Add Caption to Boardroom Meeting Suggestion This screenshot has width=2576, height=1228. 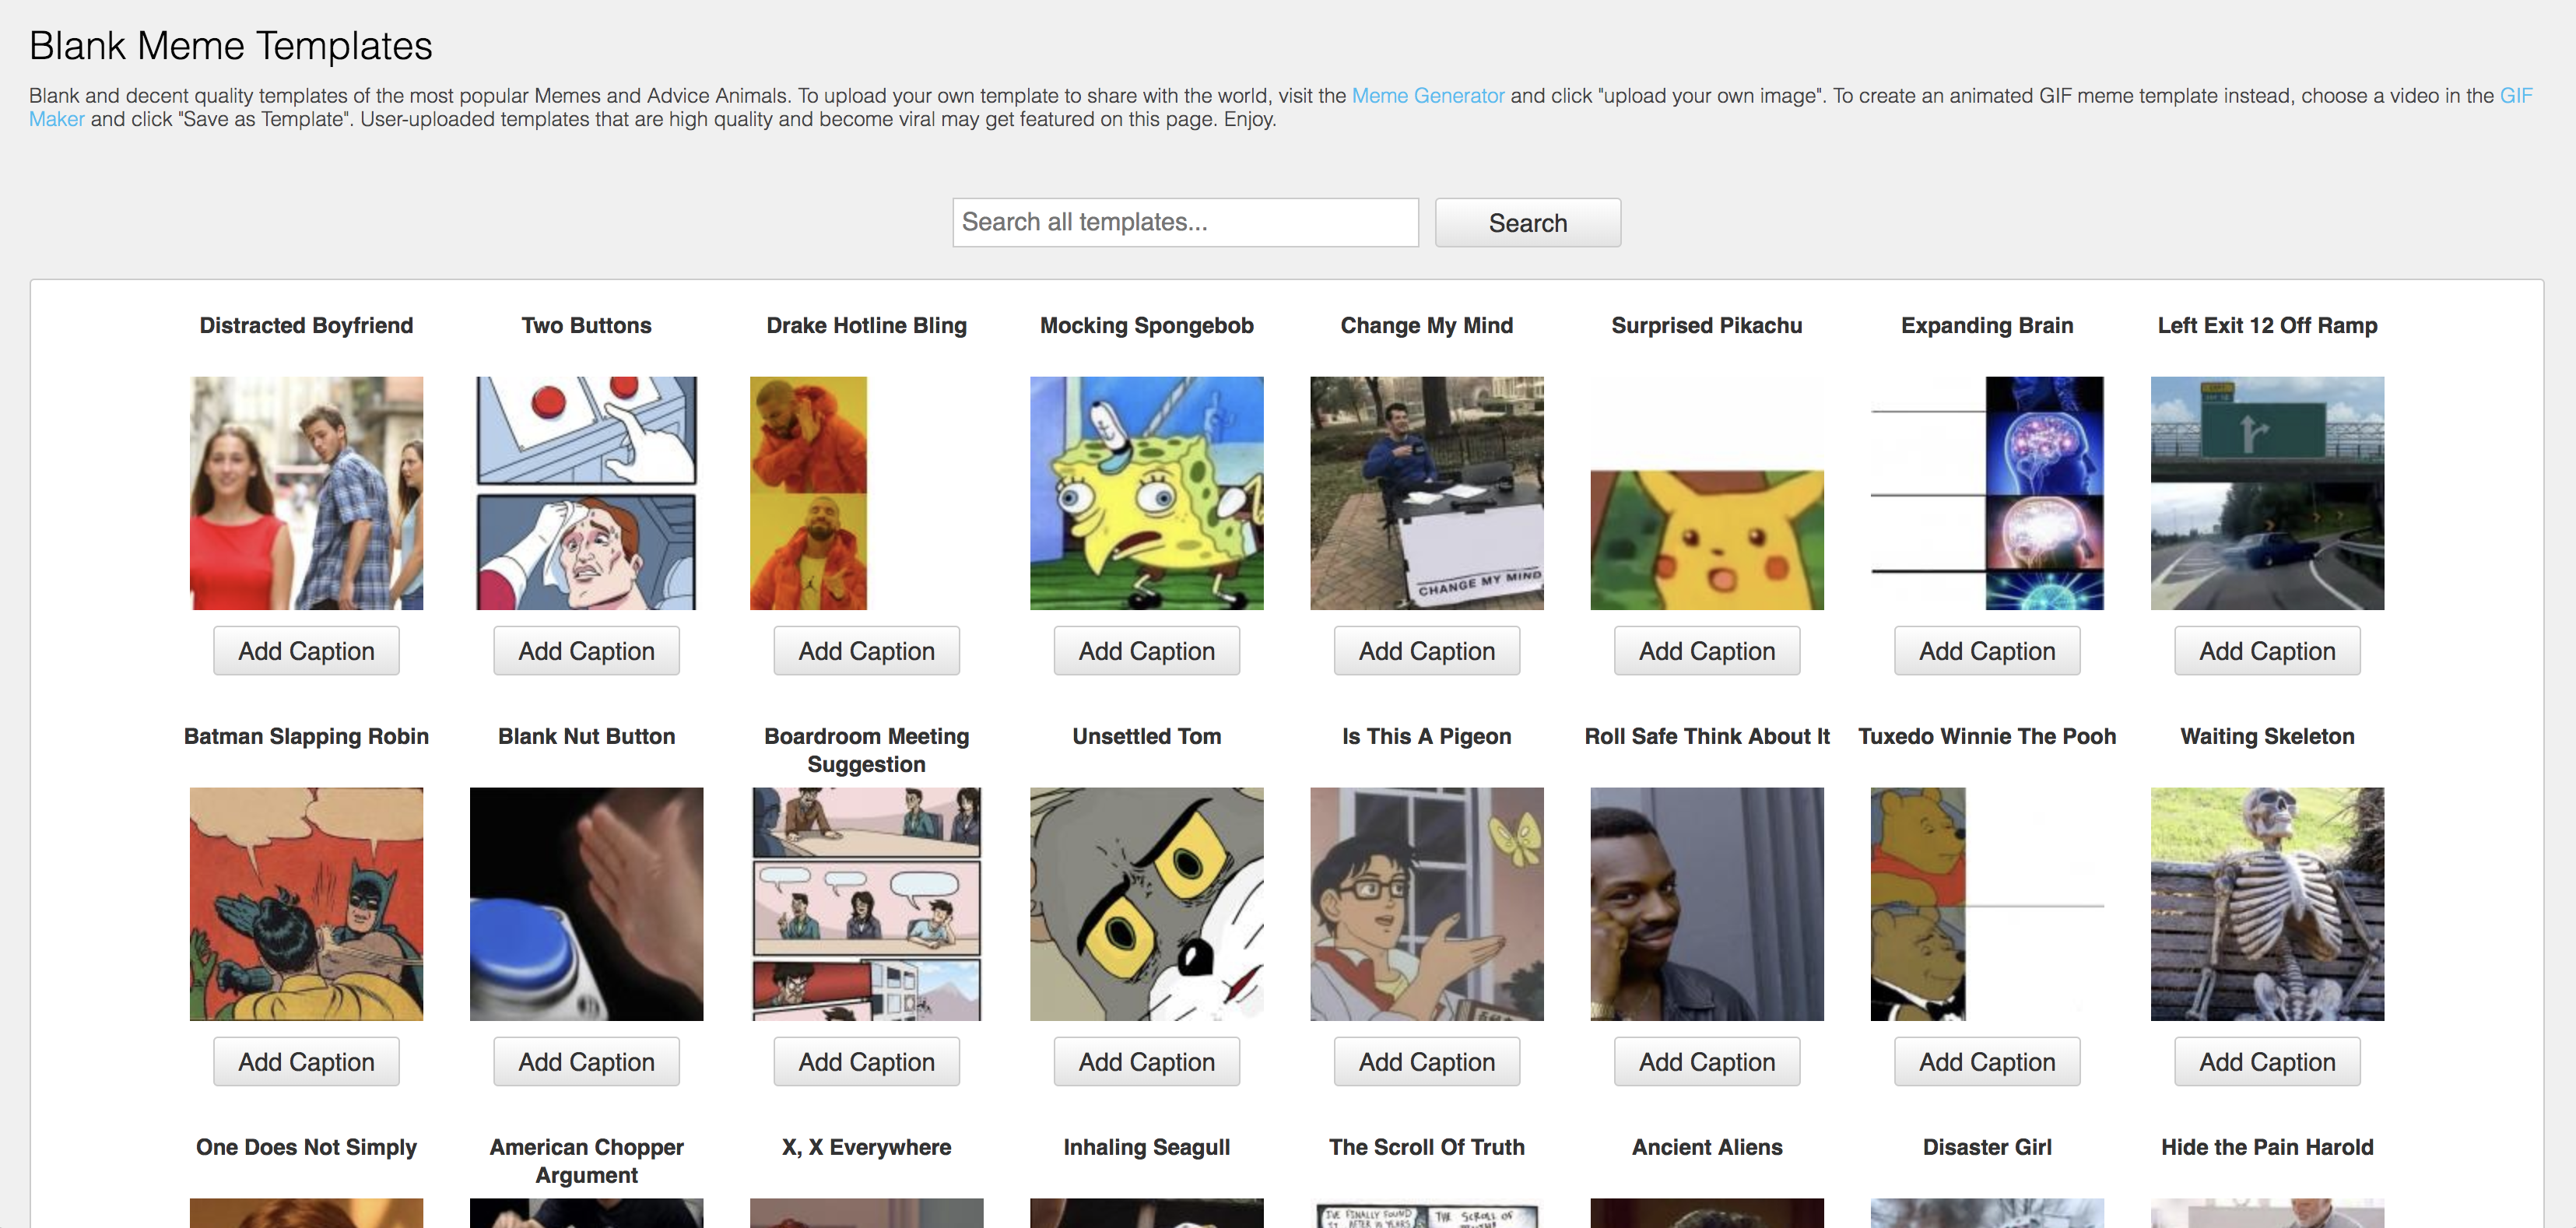tap(866, 1062)
